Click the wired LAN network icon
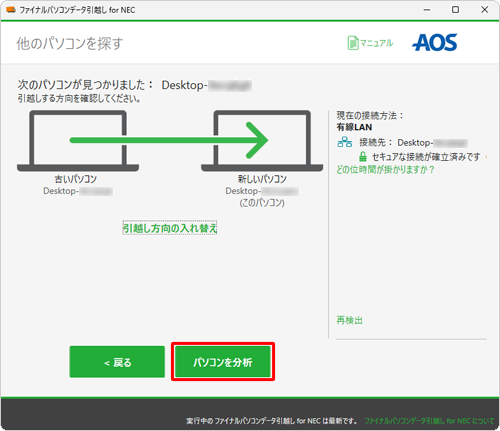Viewport: 500px width, 431px height. 345,143
